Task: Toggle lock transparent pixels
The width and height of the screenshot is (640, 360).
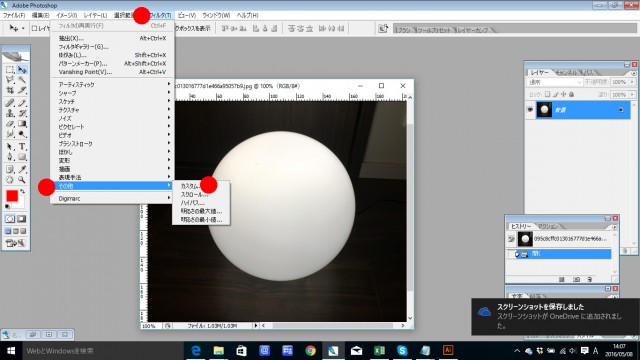Action: click(547, 94)
